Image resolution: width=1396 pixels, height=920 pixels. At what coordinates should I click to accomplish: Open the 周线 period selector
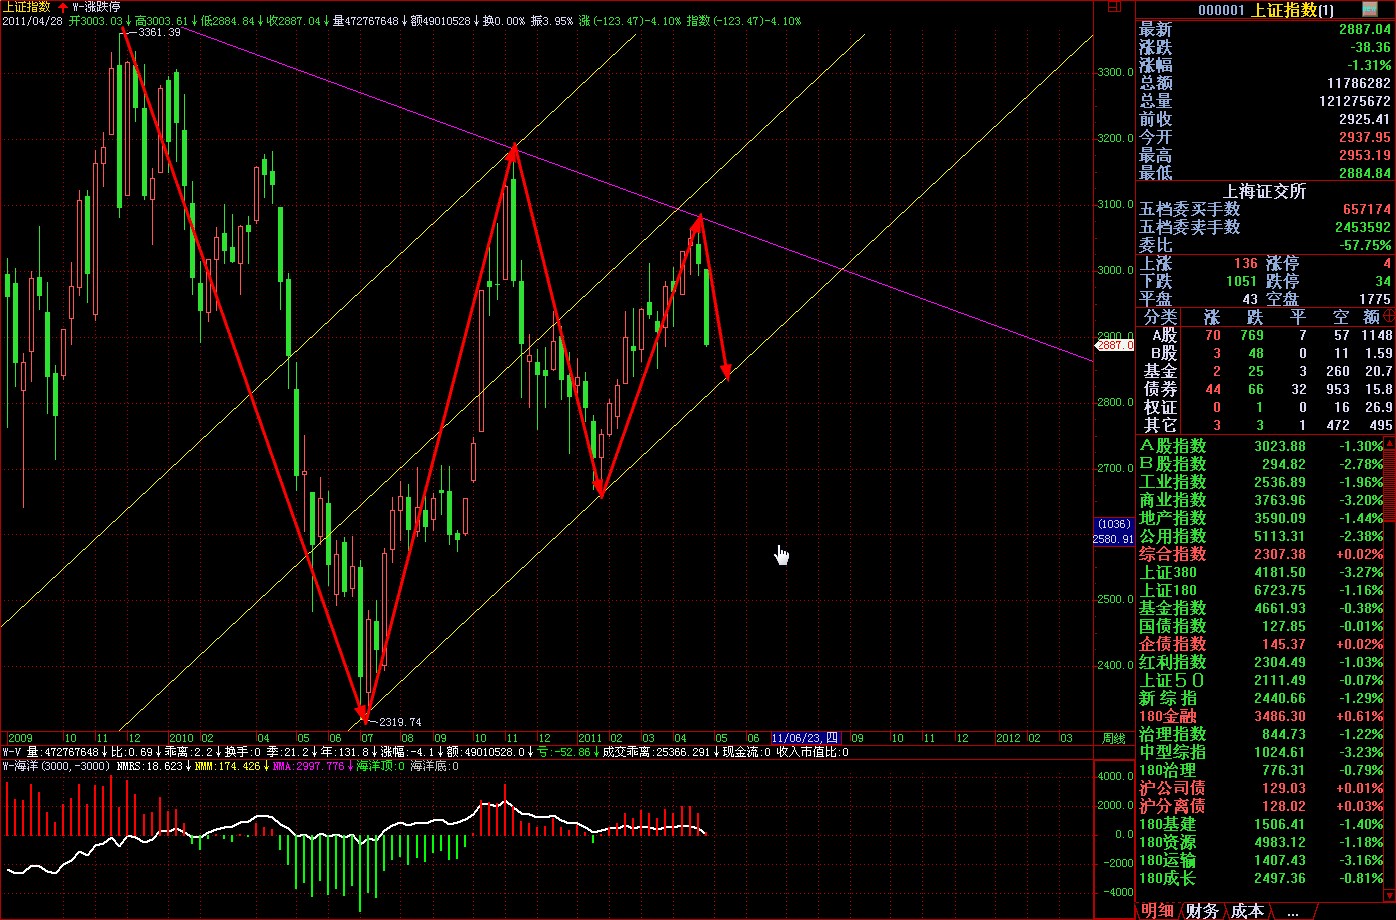tap(1113, 738)
